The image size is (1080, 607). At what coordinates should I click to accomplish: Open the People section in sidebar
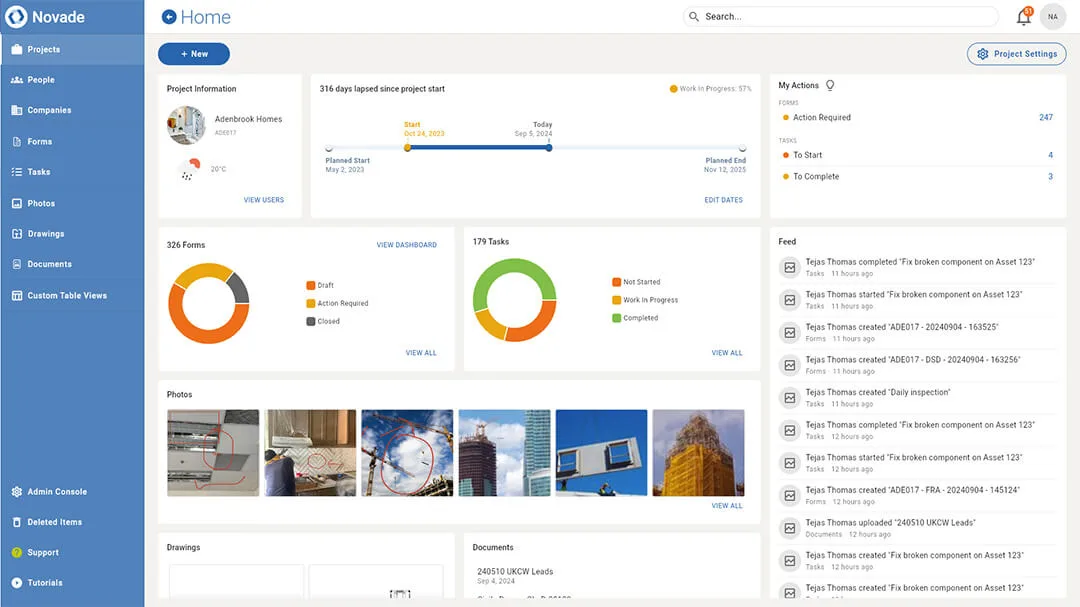point(41,80)
